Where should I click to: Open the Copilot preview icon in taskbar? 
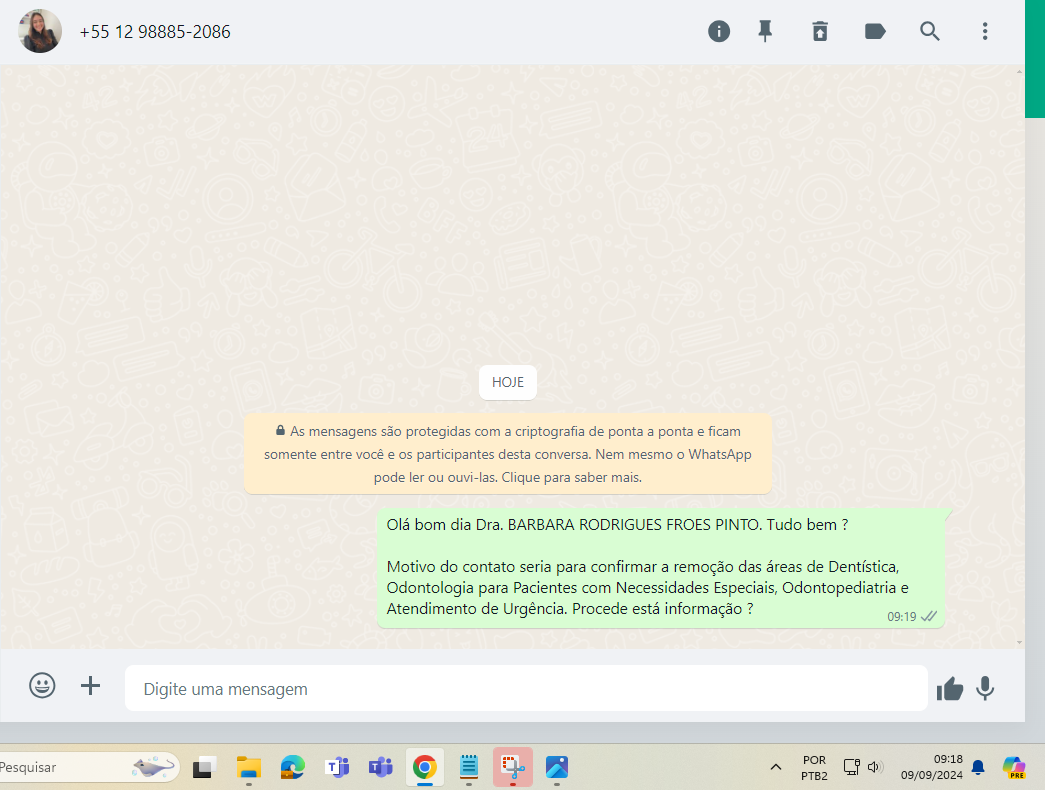point(1014,767)
